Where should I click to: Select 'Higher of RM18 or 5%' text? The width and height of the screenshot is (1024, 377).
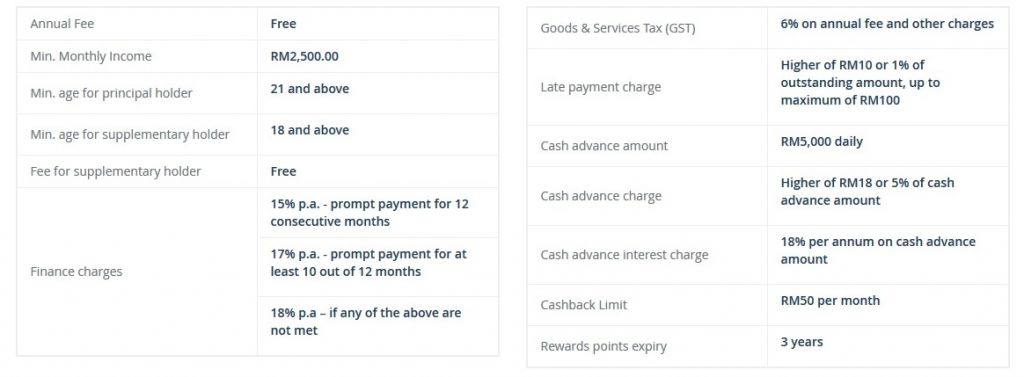(867, 191)
